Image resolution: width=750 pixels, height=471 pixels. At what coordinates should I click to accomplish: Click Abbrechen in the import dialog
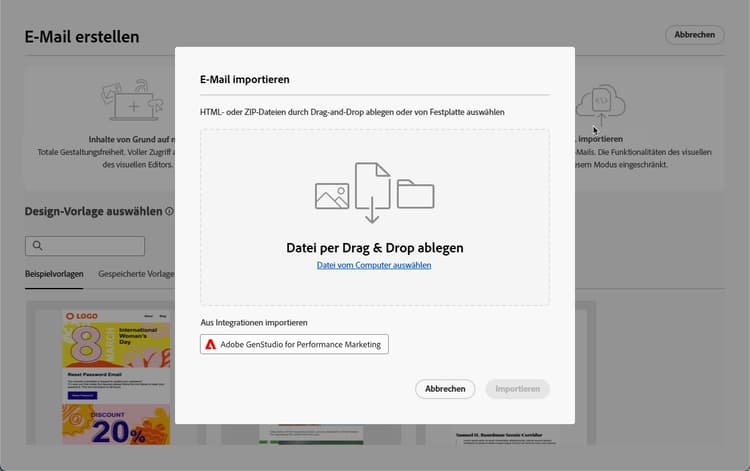445,389
